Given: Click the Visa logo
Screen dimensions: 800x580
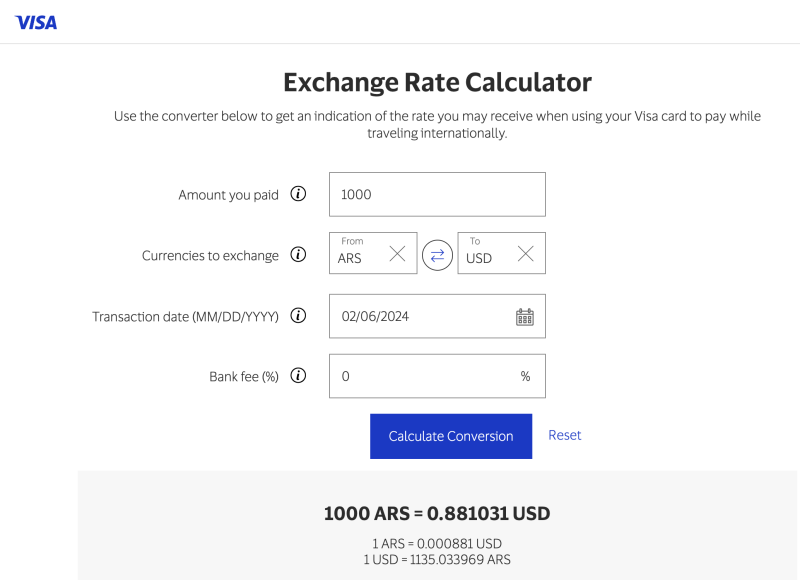Looking at the screenshot, I should pyautogui.click(x=36, y=22).
